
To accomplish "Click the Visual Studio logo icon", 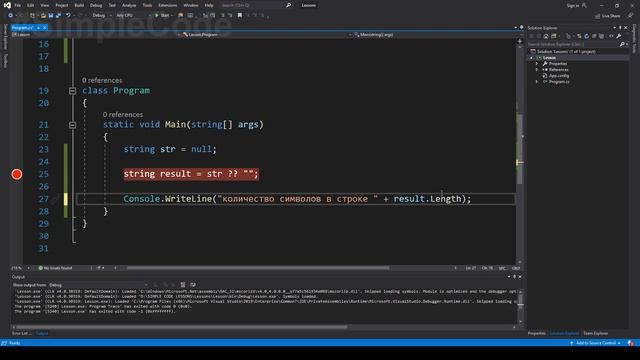I will (x=7, y=5).
